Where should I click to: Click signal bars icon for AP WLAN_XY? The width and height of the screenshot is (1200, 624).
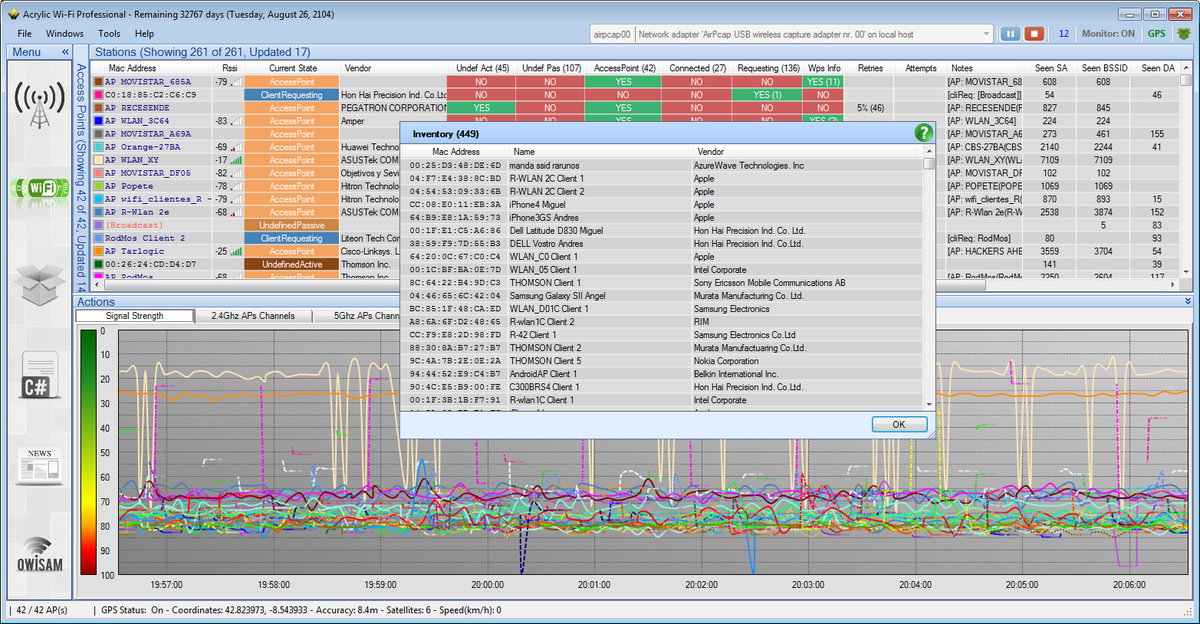pos(234,160)
